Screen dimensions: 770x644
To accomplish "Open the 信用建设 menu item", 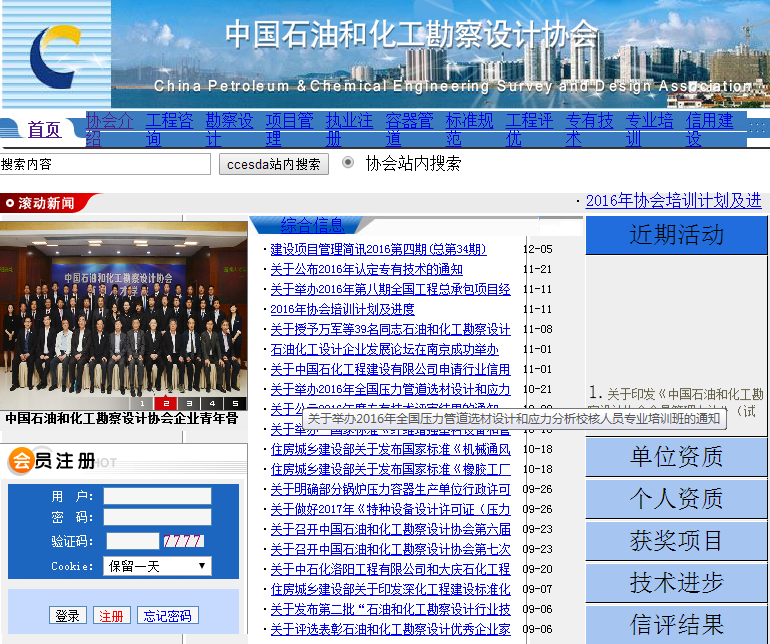I will coord(710,129).
